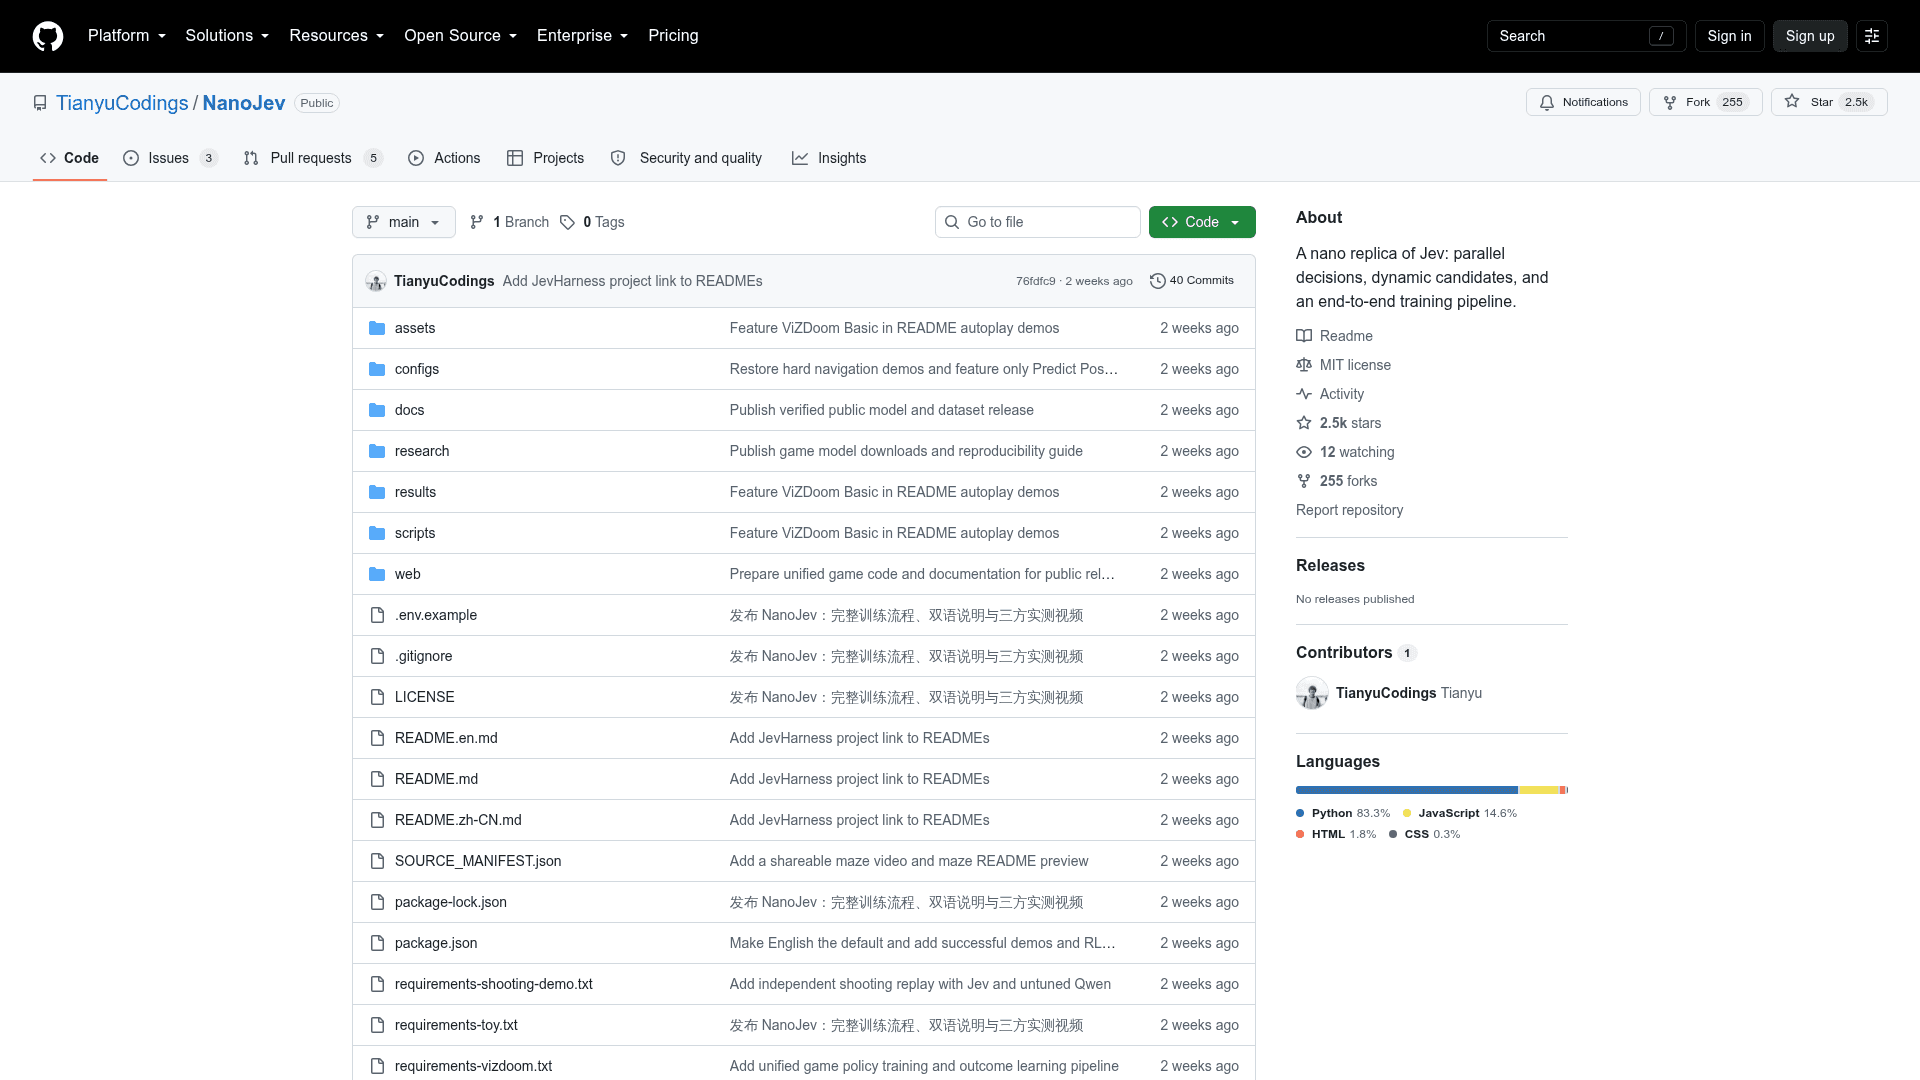
Task: Fork the NanoJev repository
Action: pyautogui.click(x=1705, y=102)
